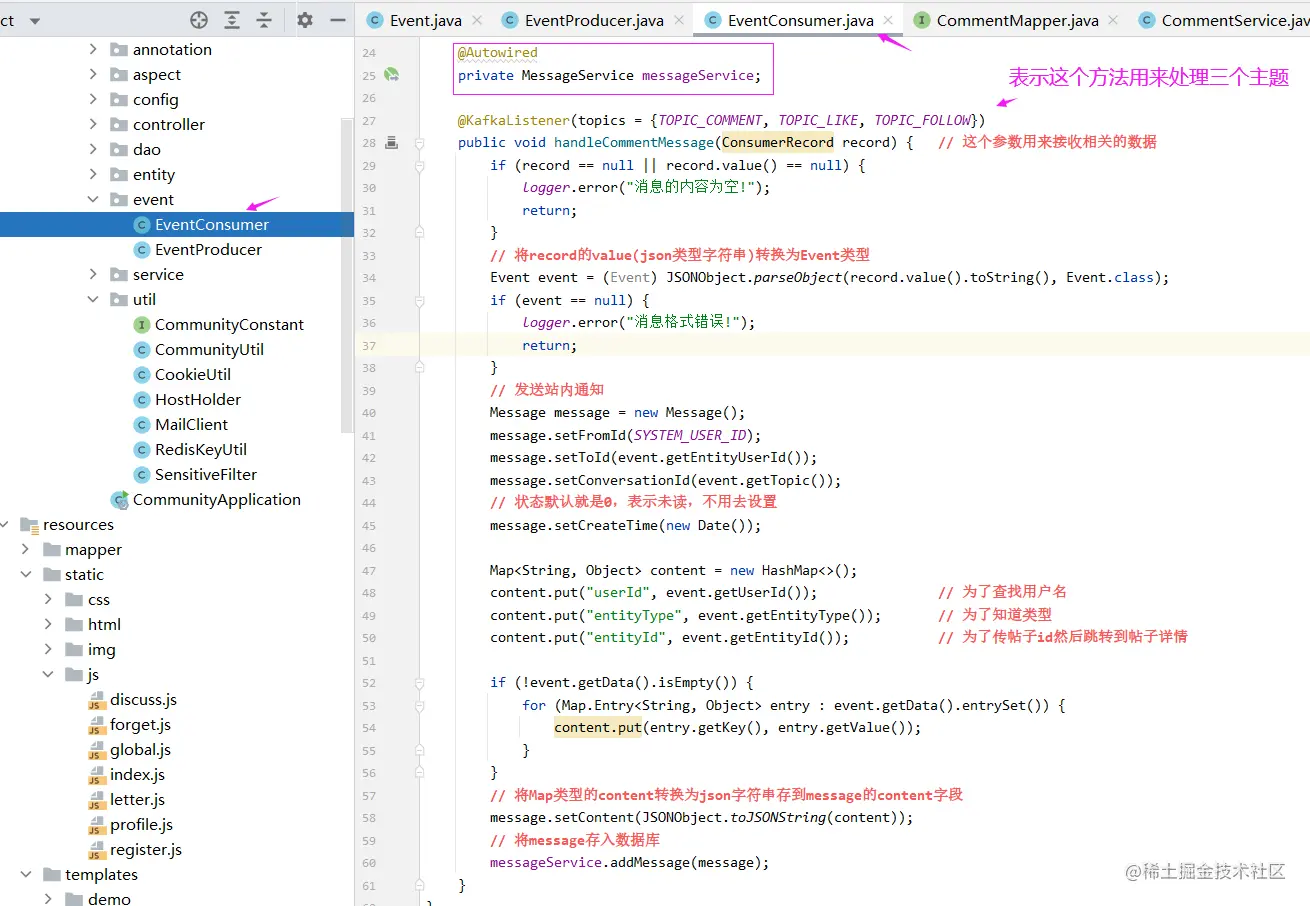The width and height of the screenshot is (1310, 906).
Task: Collapse the templates folder
Action: 25,874
